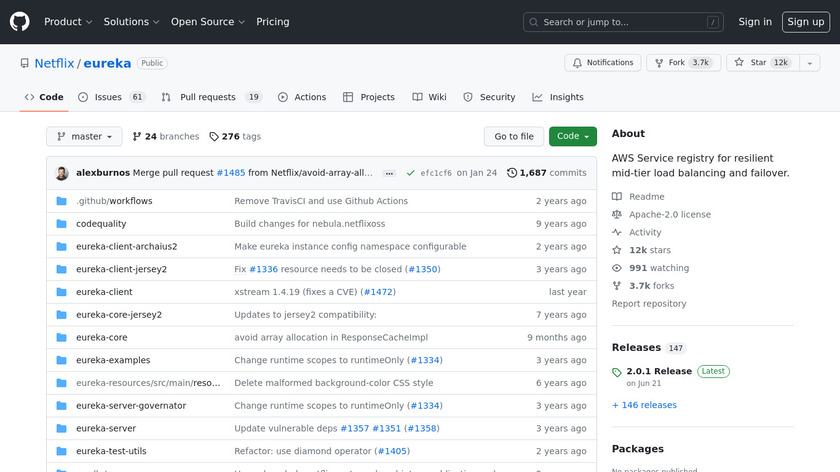Click the license scale icon
840x472 pixels.
click(617, 214)
